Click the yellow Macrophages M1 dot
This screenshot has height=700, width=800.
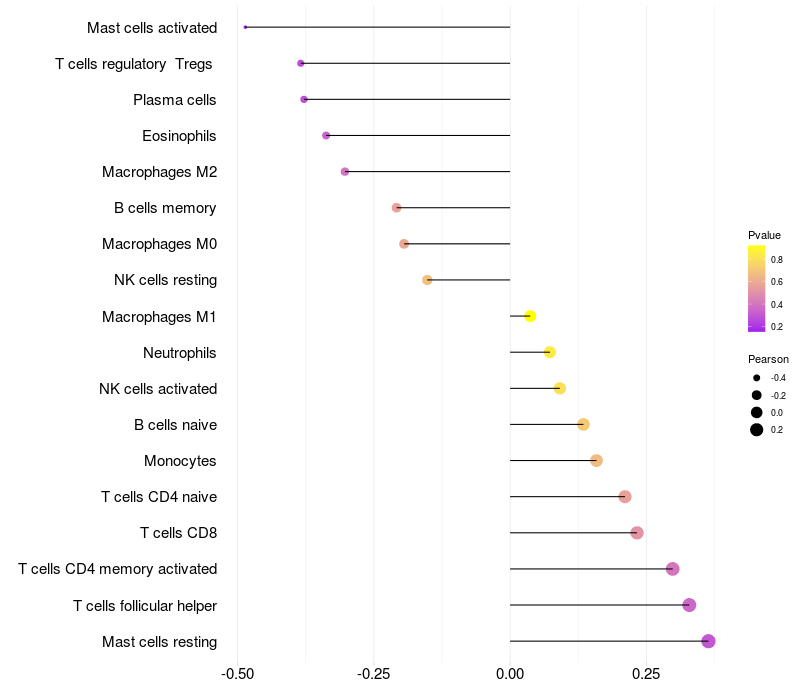point(530,316)
